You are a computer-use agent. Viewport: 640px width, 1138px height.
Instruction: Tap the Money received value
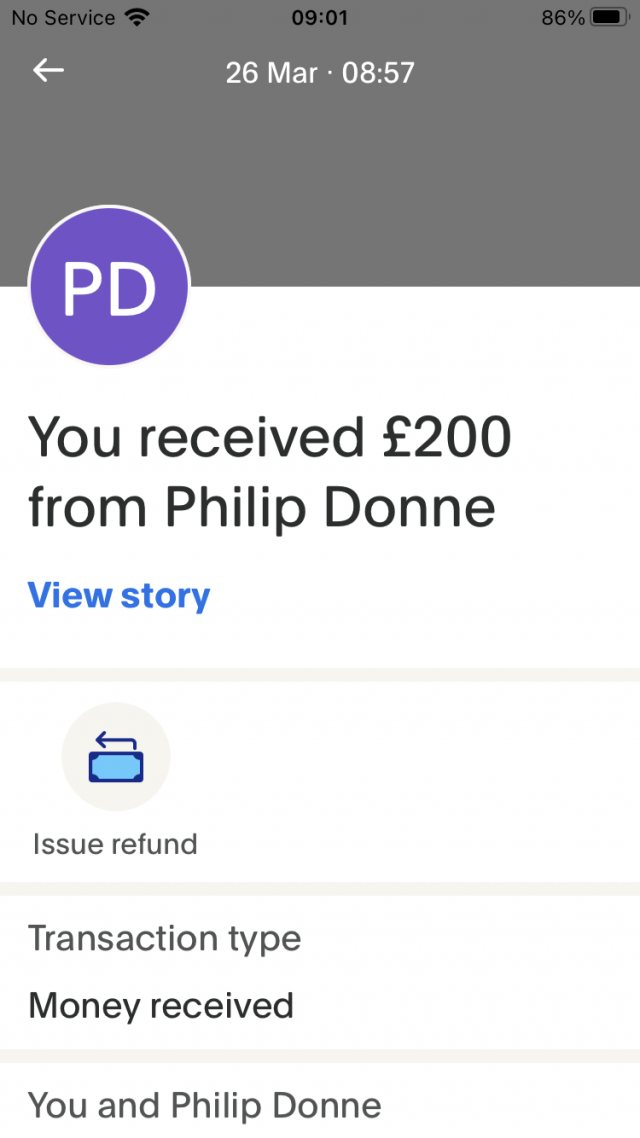[x=160, y=1006]
